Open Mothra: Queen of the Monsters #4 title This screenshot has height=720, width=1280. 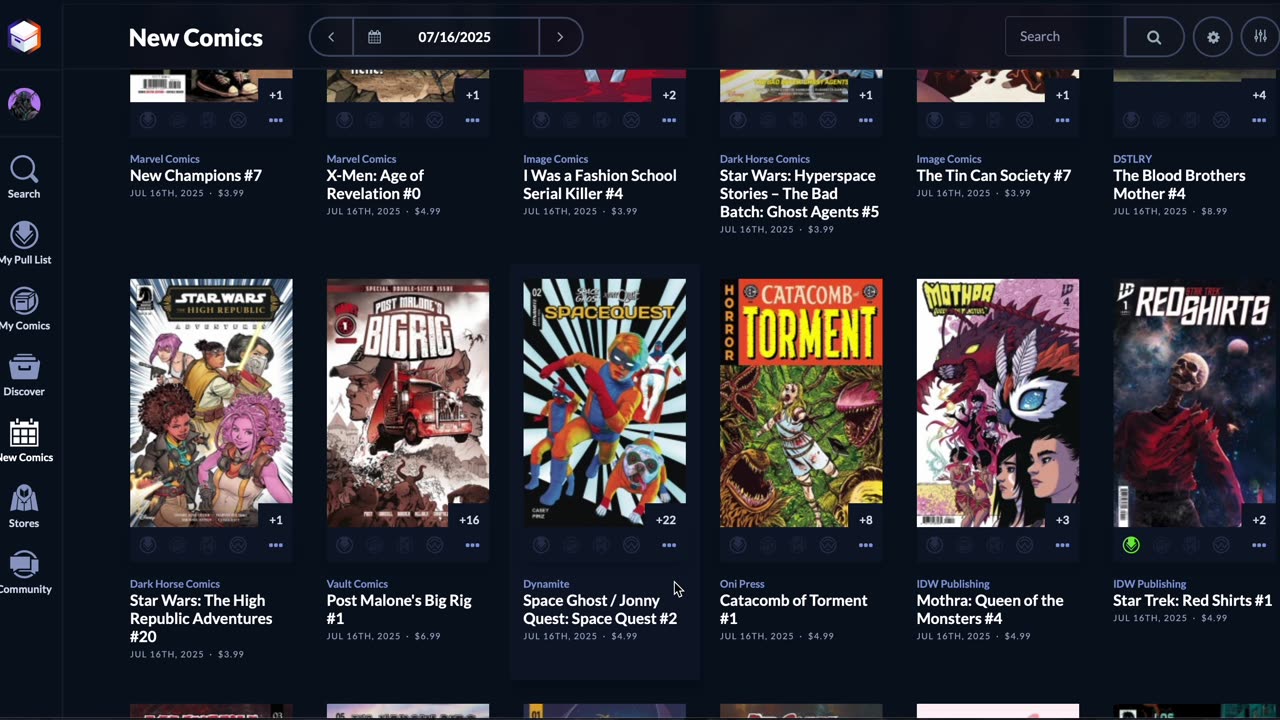[990, 610]
